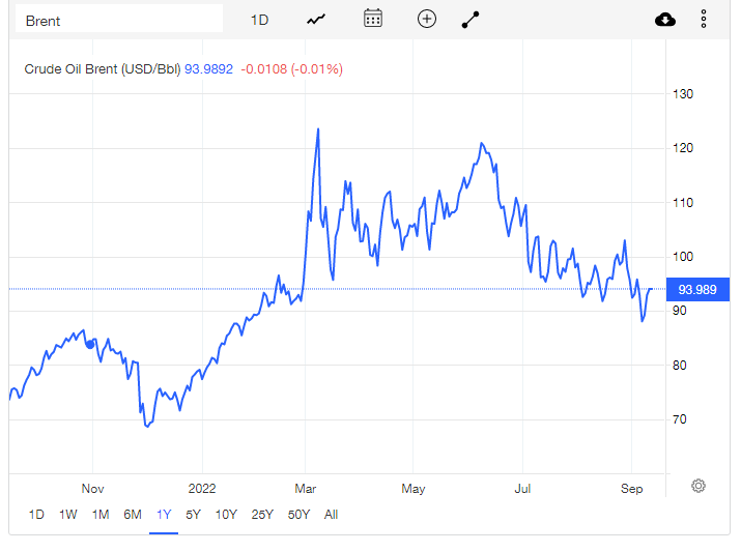Open chart settings gear icon
This screenshot has width=742, height=552.
click(x=698, y=486)
